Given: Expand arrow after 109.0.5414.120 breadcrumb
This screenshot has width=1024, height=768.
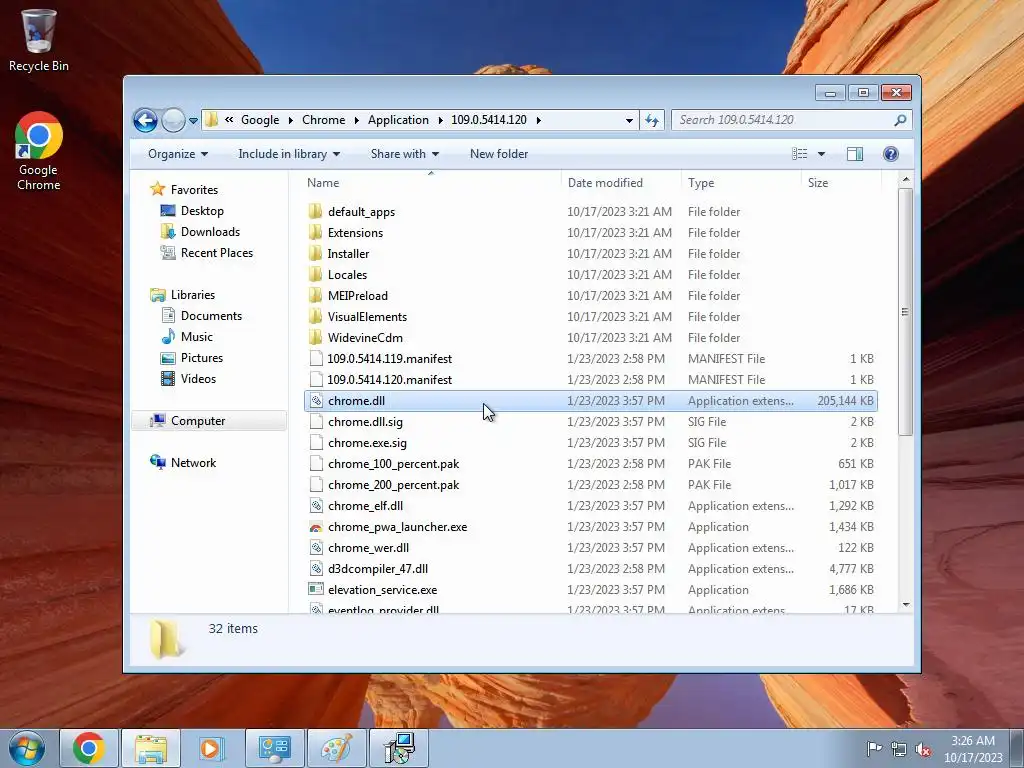Looking at the screenshot, I should 539,120.
